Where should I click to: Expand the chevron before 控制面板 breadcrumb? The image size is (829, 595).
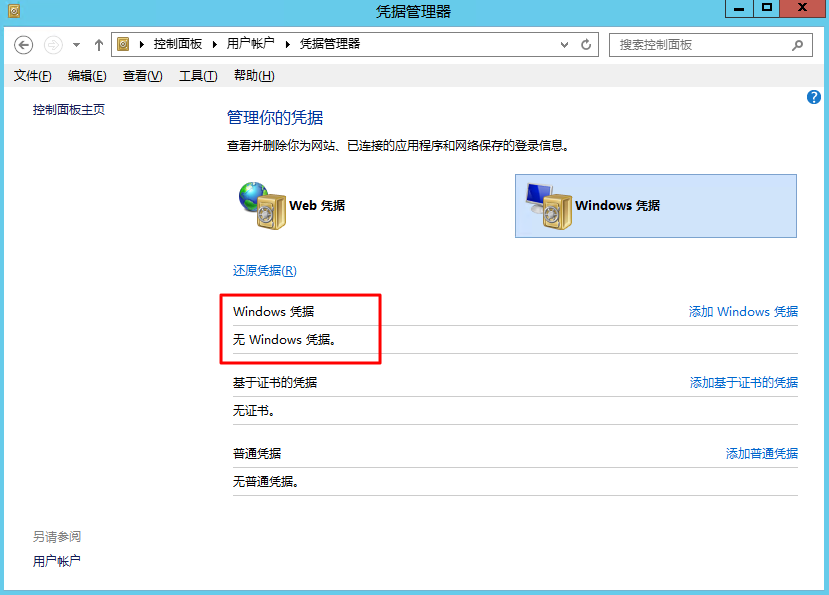click(142, 44)
